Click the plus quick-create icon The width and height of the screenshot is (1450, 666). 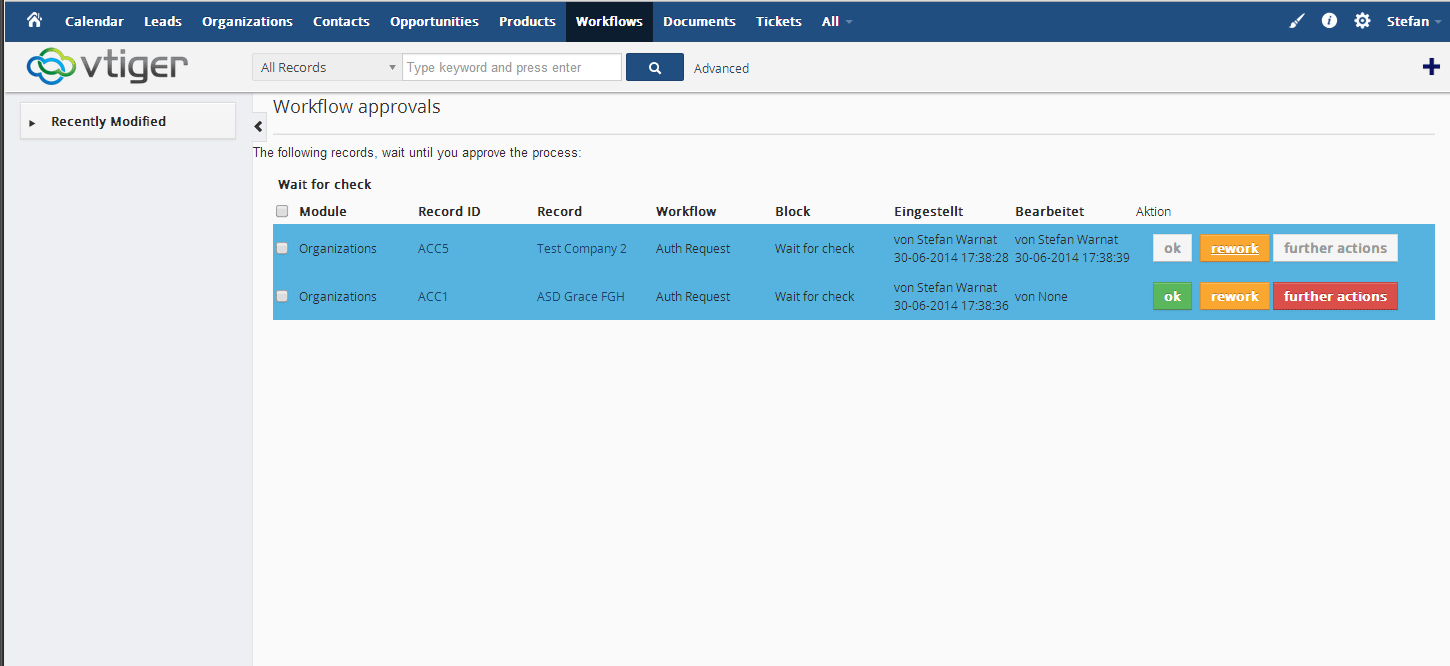tap(1430, 67)
